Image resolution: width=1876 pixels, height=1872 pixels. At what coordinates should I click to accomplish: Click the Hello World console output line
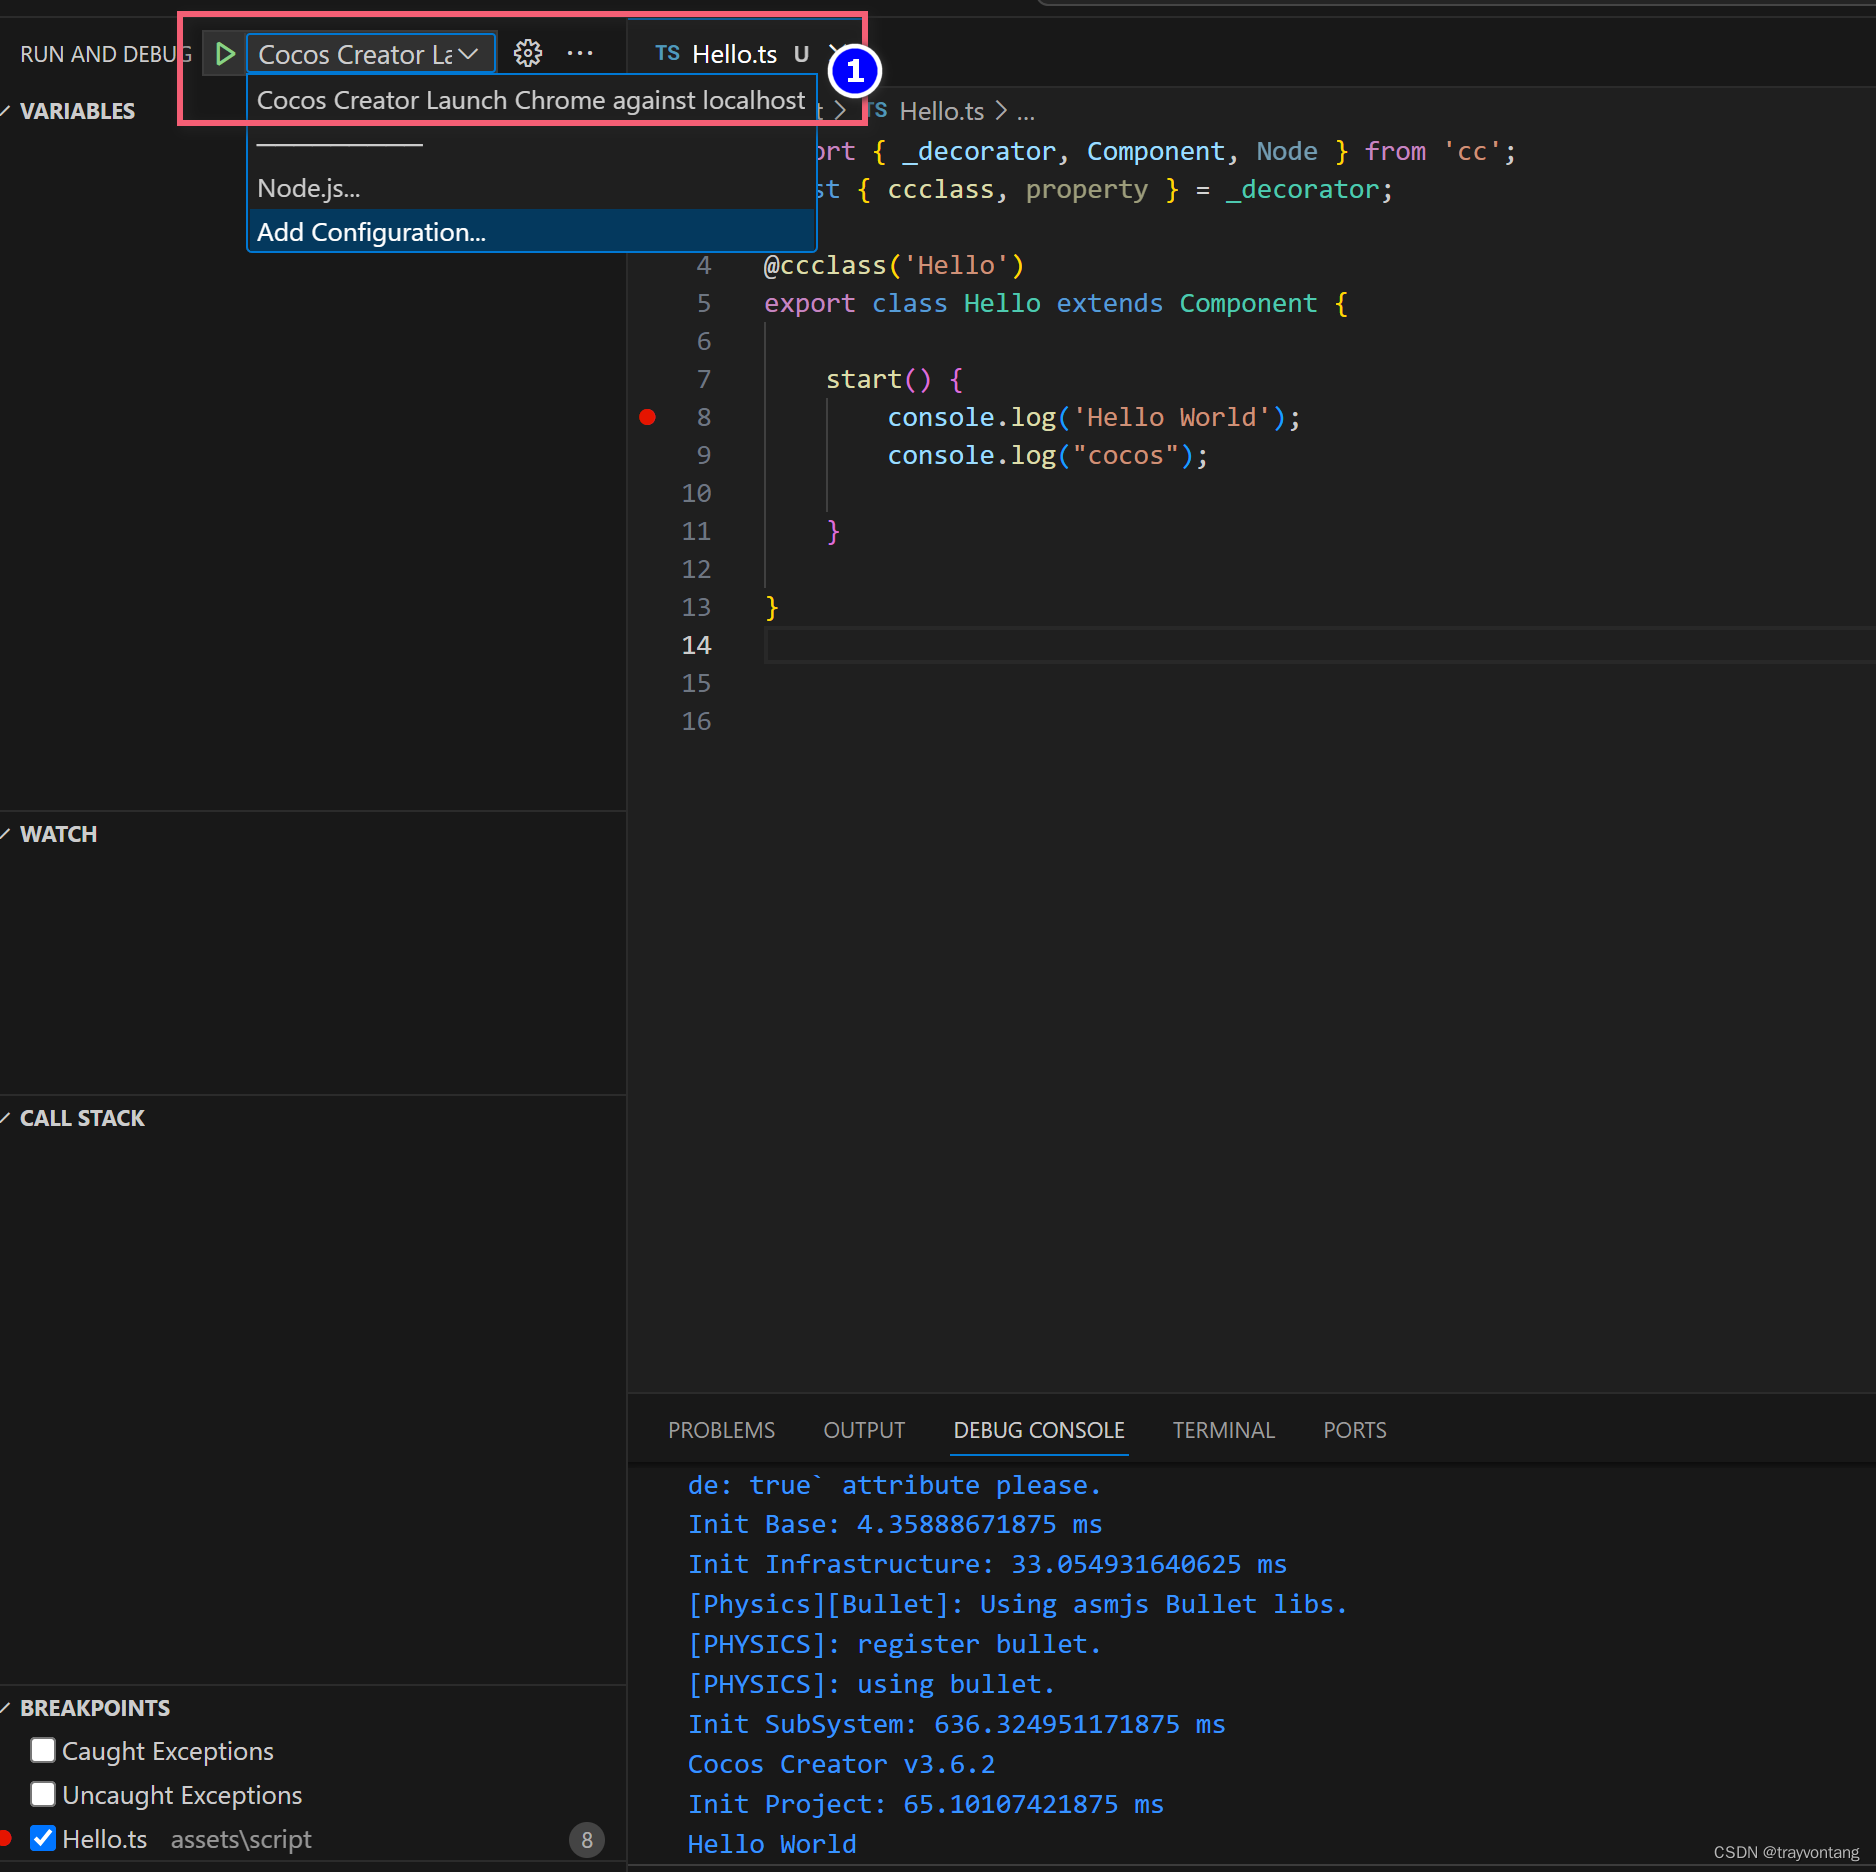point(771,1844)
